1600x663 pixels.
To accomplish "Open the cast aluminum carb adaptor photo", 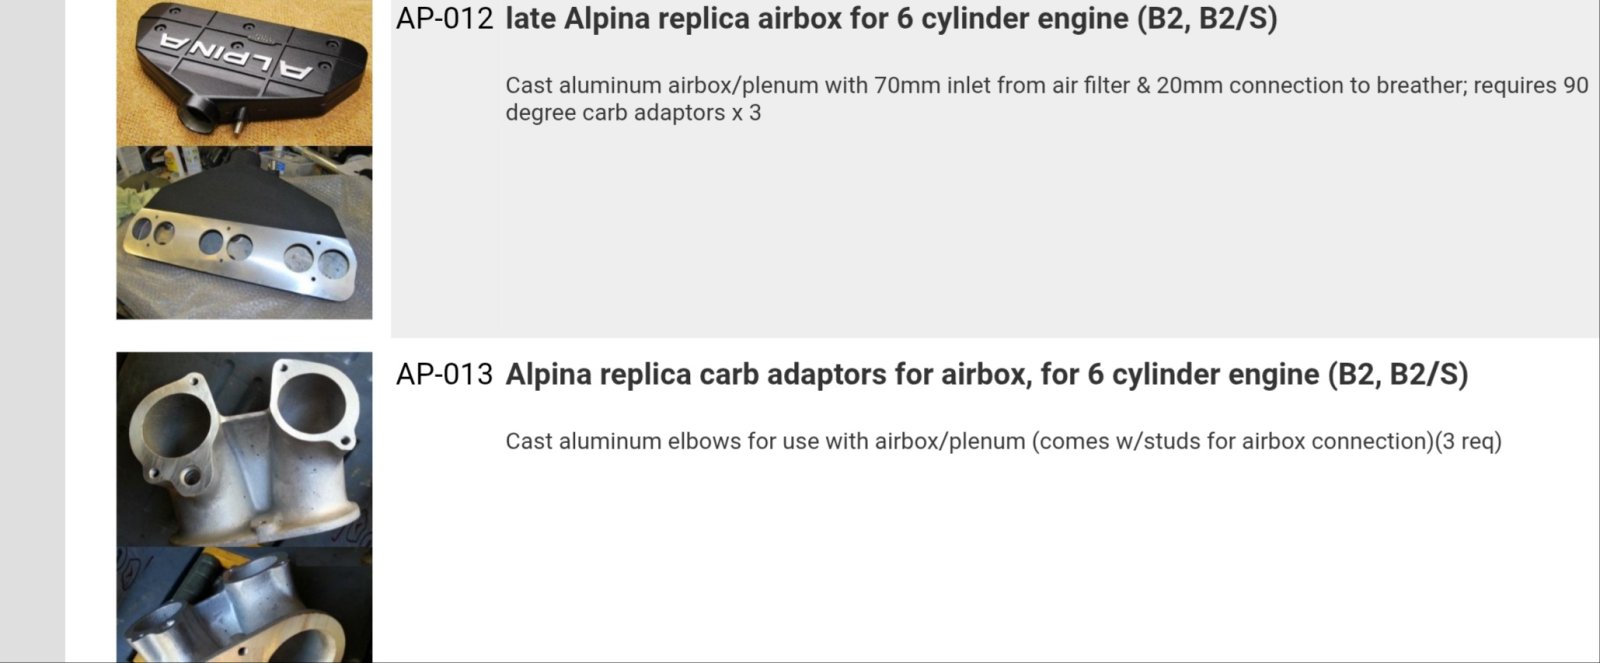I will point(244,448).
